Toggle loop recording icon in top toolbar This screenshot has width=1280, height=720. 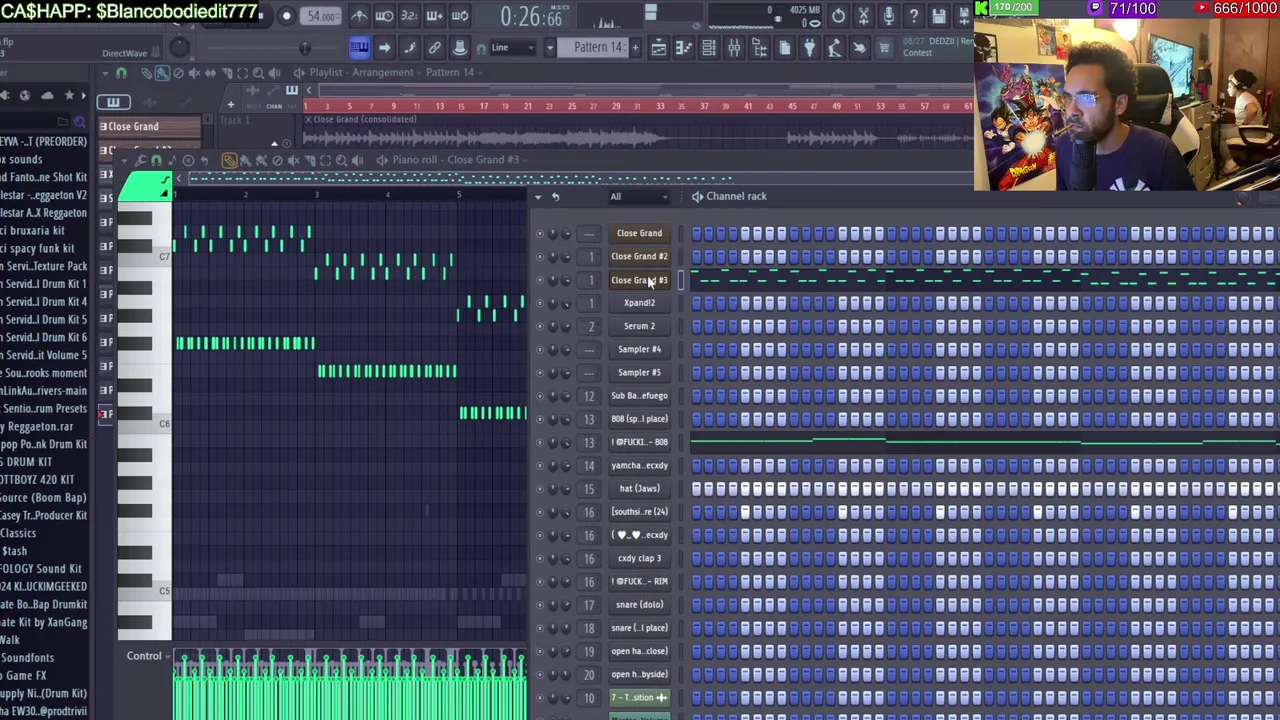click(460, 16)
